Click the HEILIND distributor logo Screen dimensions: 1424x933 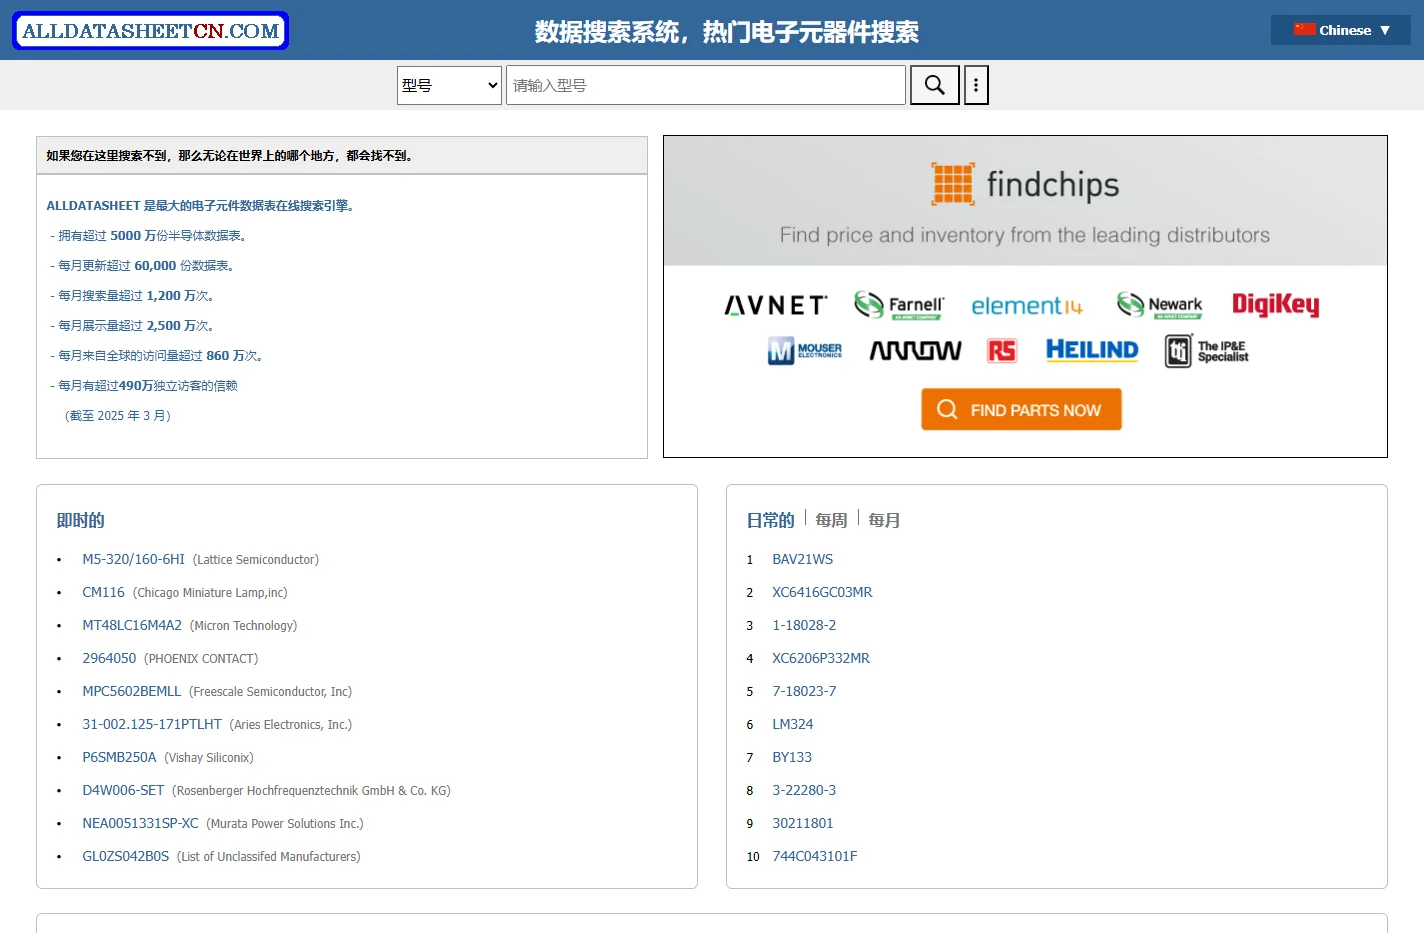(1092, 350)
